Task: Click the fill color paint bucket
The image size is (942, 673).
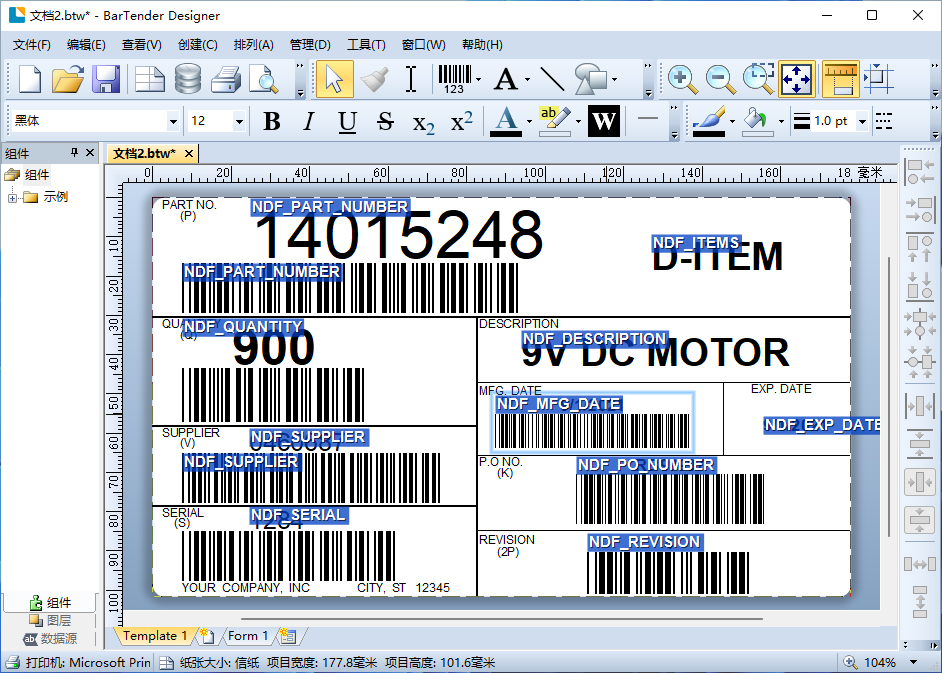Action: coord(758,121)
